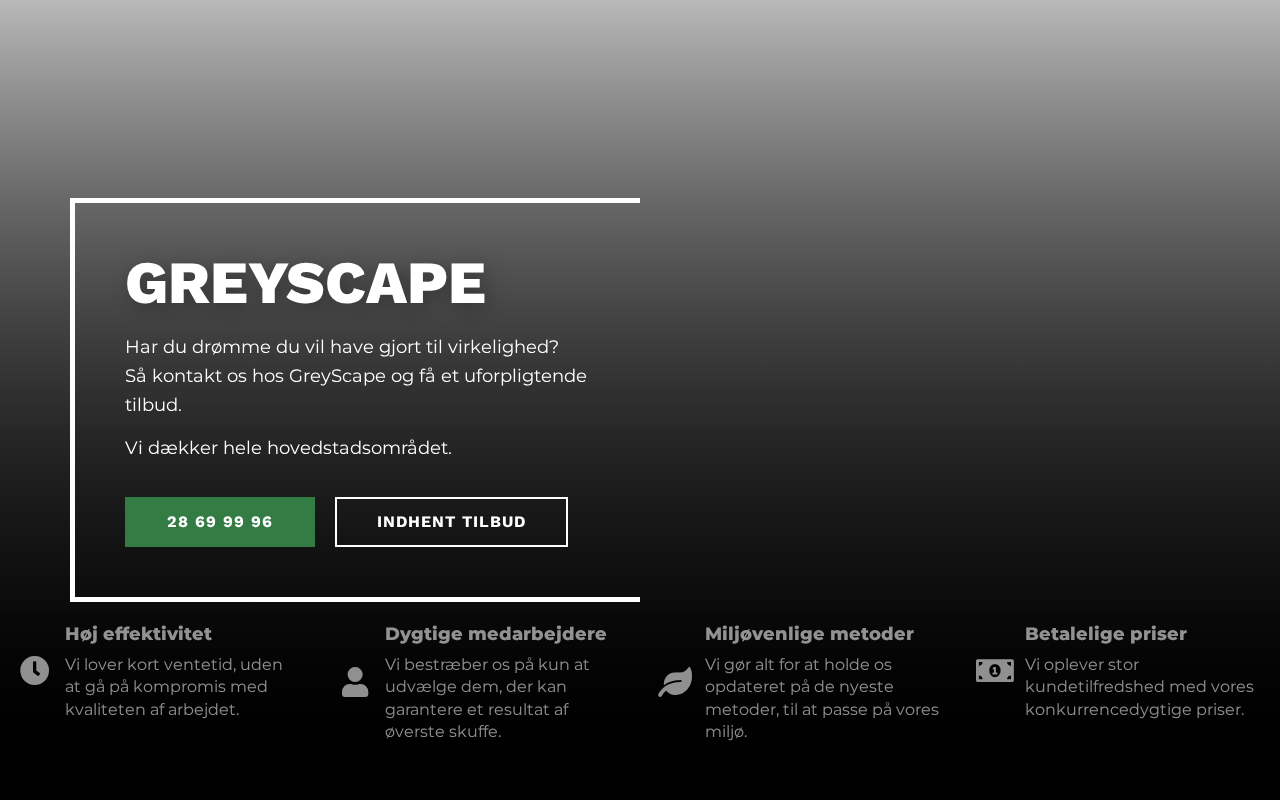Viewport: 1280px width, 800px height.
Task: Select the Høj effektivitet heading
Action: tap(138, 634)
